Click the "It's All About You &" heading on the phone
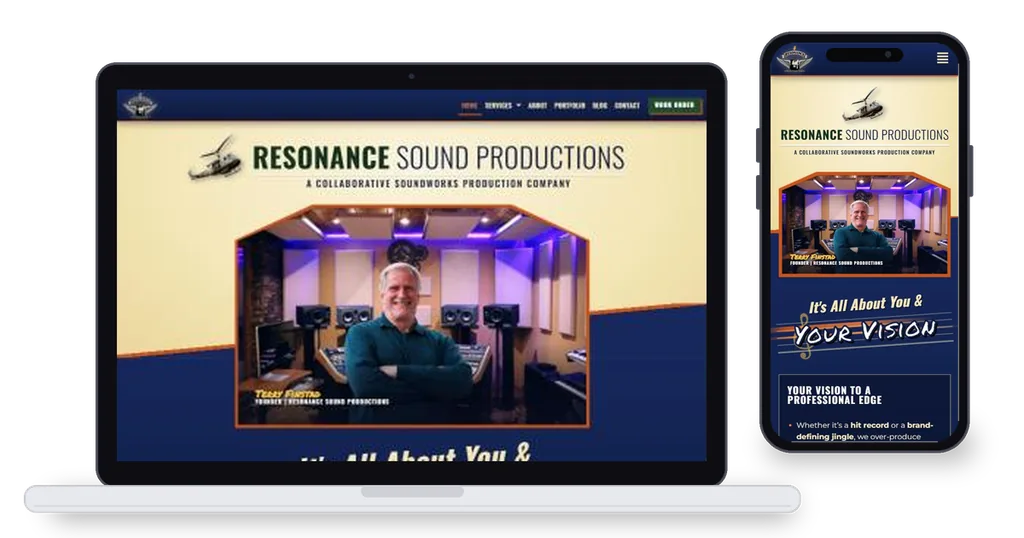The width and height of the screenshot is (1024, 538). point(866,304)
